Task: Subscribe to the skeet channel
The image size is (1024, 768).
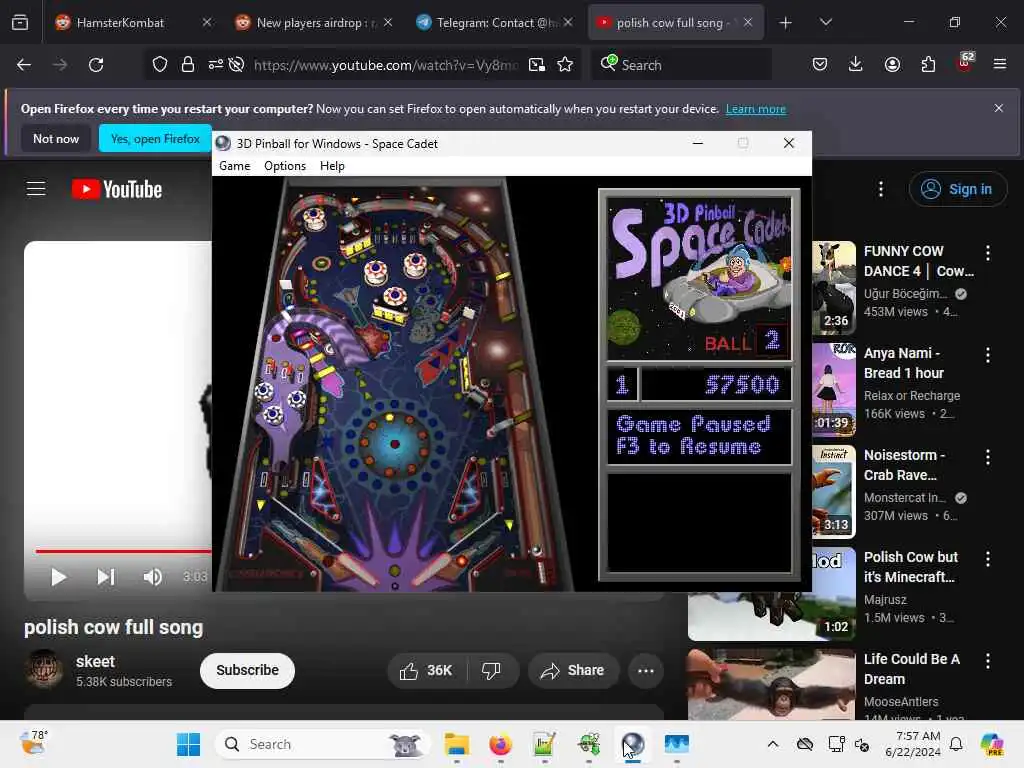Action: pos(248,671)
